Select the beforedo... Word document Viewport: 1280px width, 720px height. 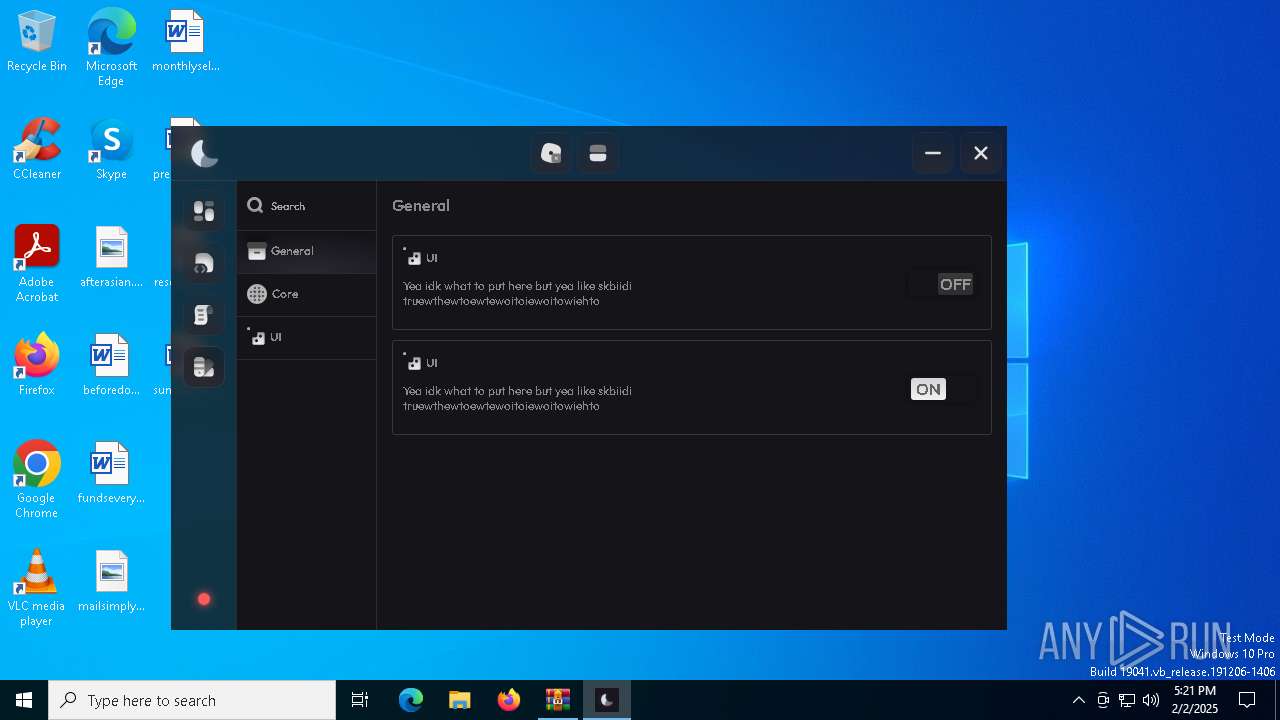111,366
